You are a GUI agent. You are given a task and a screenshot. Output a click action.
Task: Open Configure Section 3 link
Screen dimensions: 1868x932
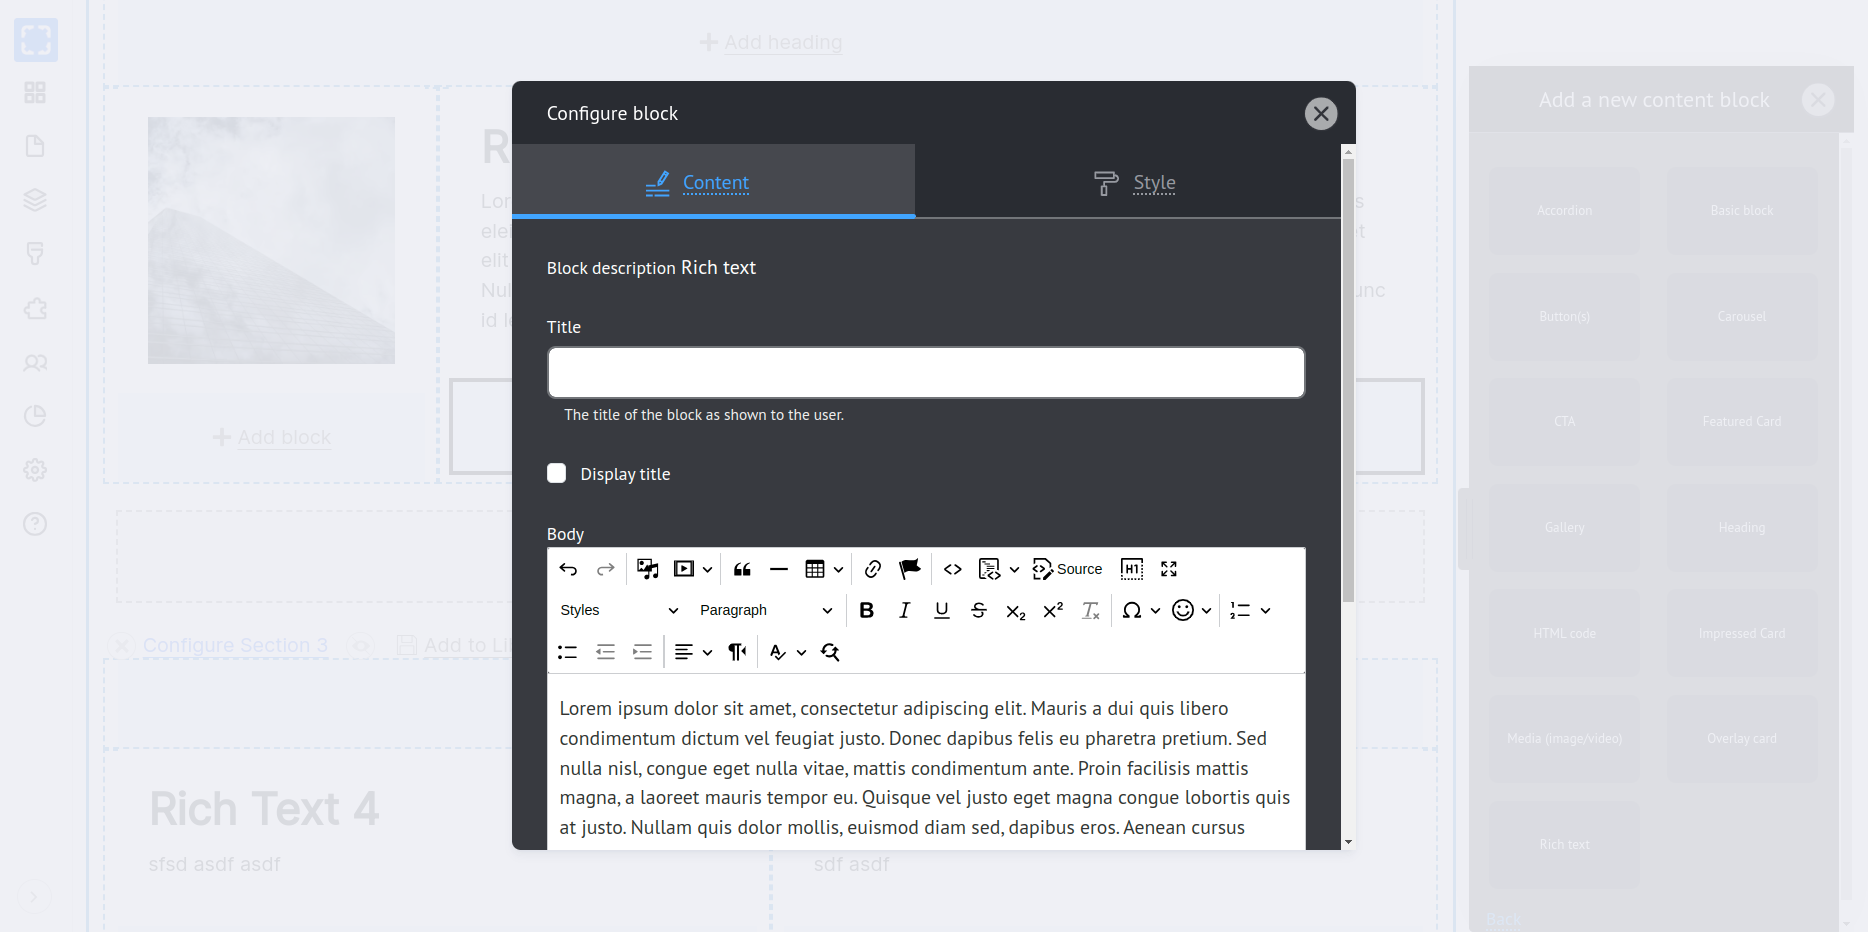click(x=235, y=646)
